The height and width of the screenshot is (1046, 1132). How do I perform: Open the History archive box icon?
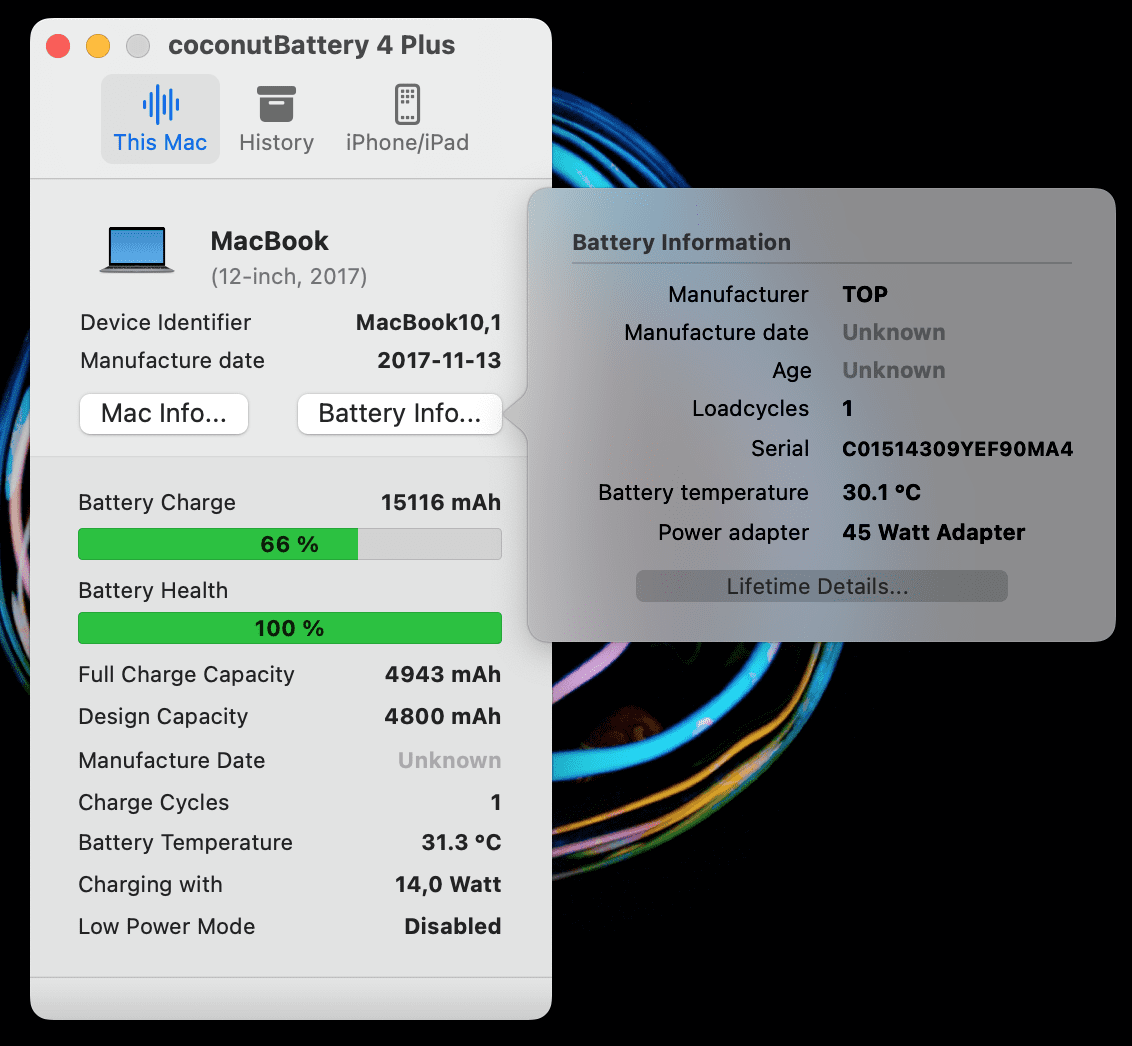click(277, 105)
